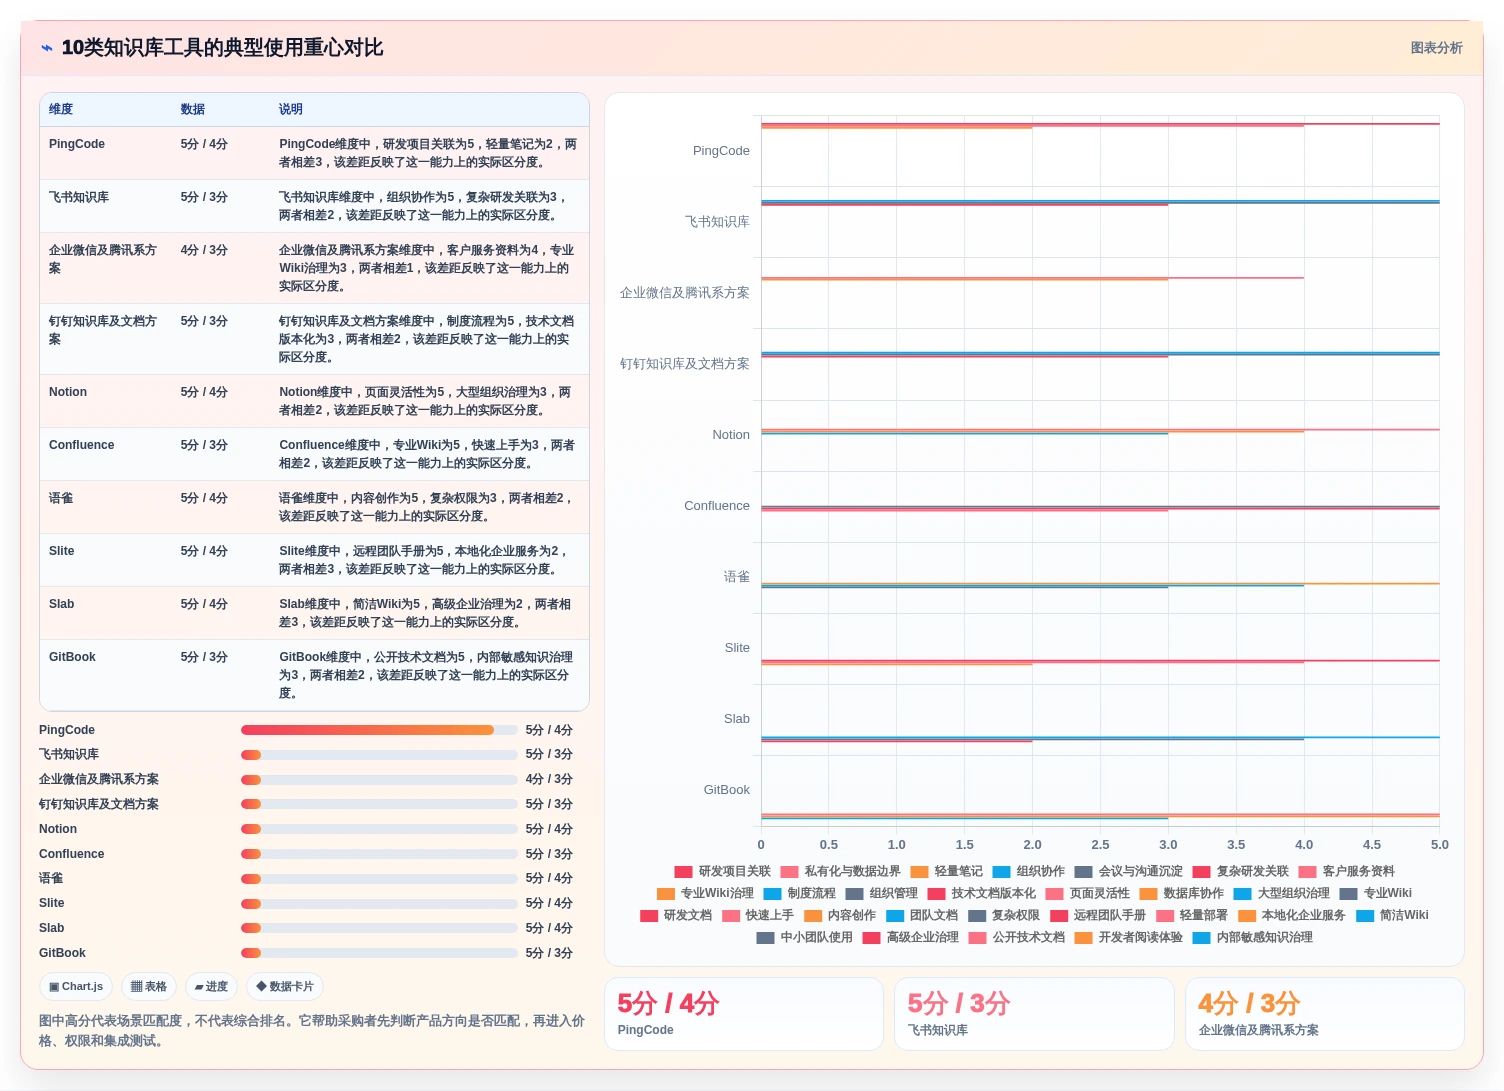Select the Chart.js chip
1504x1091 pixels.
pyautogui.click(x=76, y=986)
